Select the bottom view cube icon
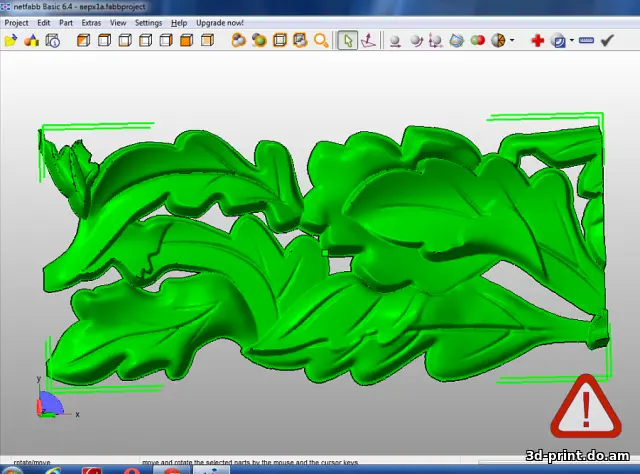 tap(125, 40)
